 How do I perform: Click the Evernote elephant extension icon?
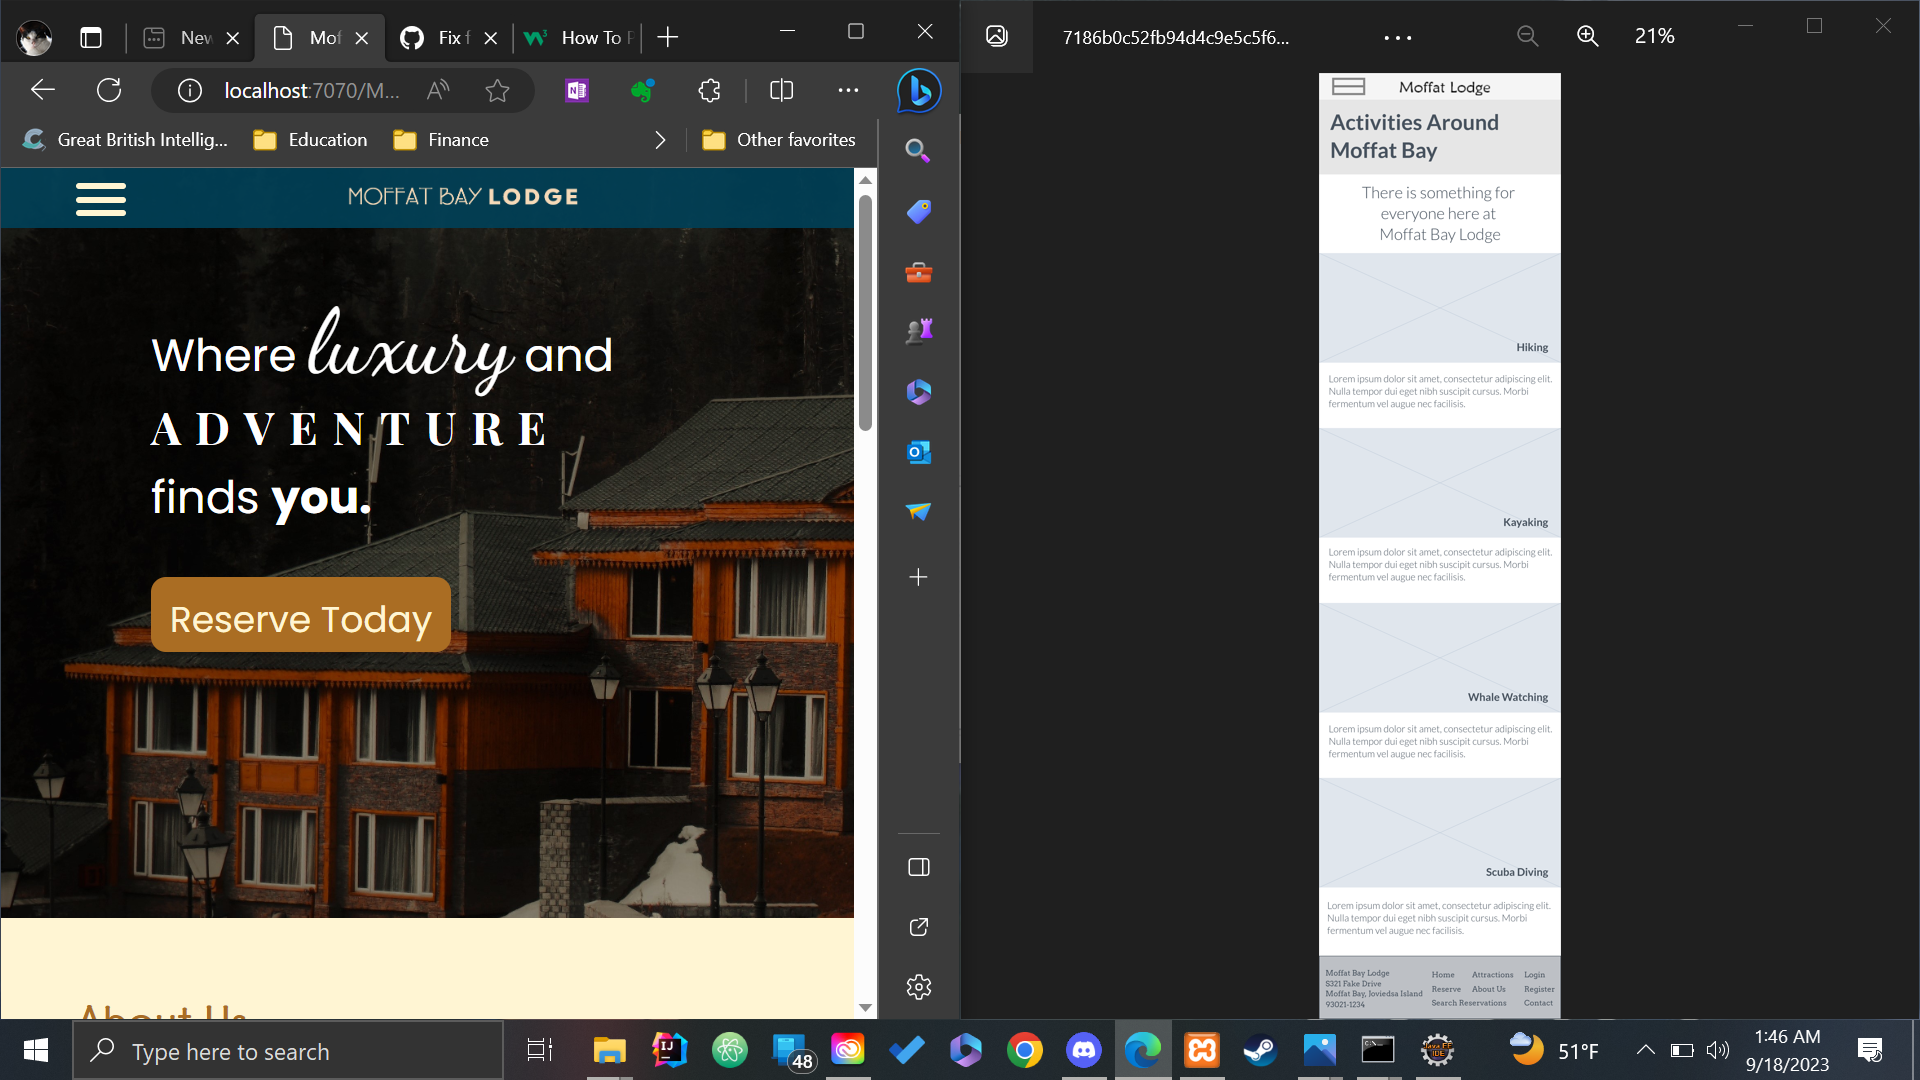[642, 91]
